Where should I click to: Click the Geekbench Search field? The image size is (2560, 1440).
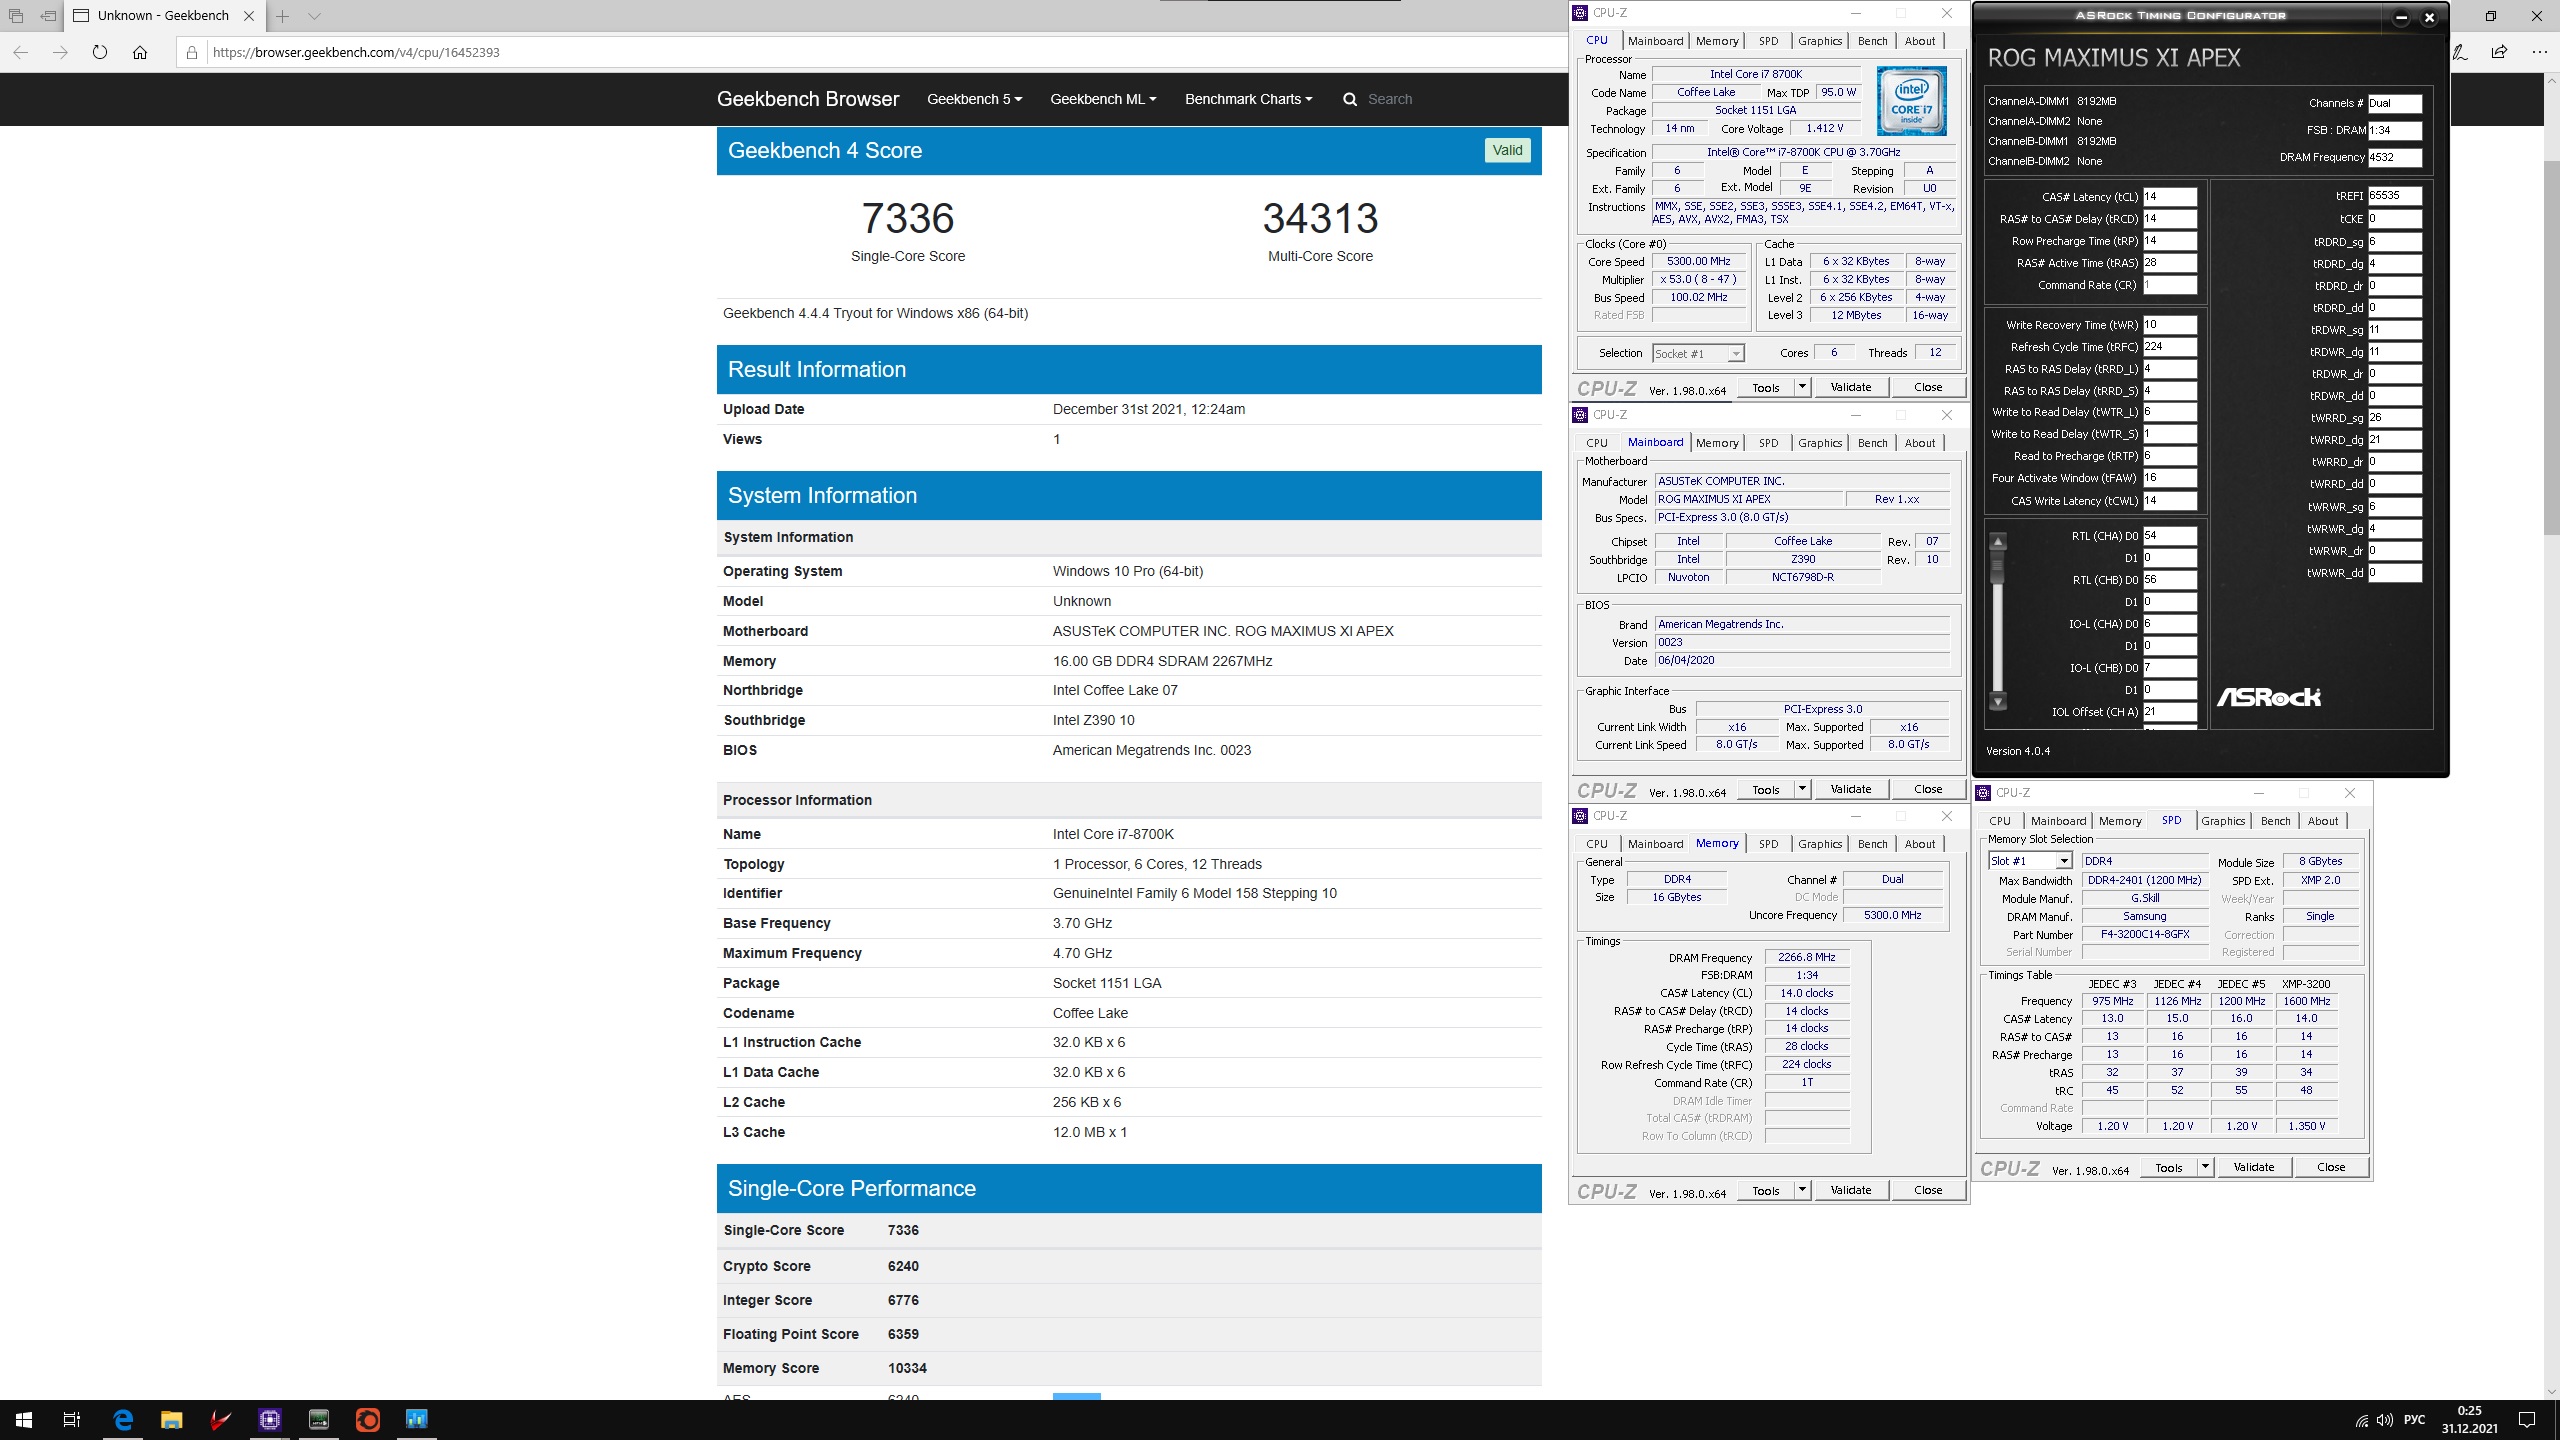pyautogui.click(x=1389, y=99)
